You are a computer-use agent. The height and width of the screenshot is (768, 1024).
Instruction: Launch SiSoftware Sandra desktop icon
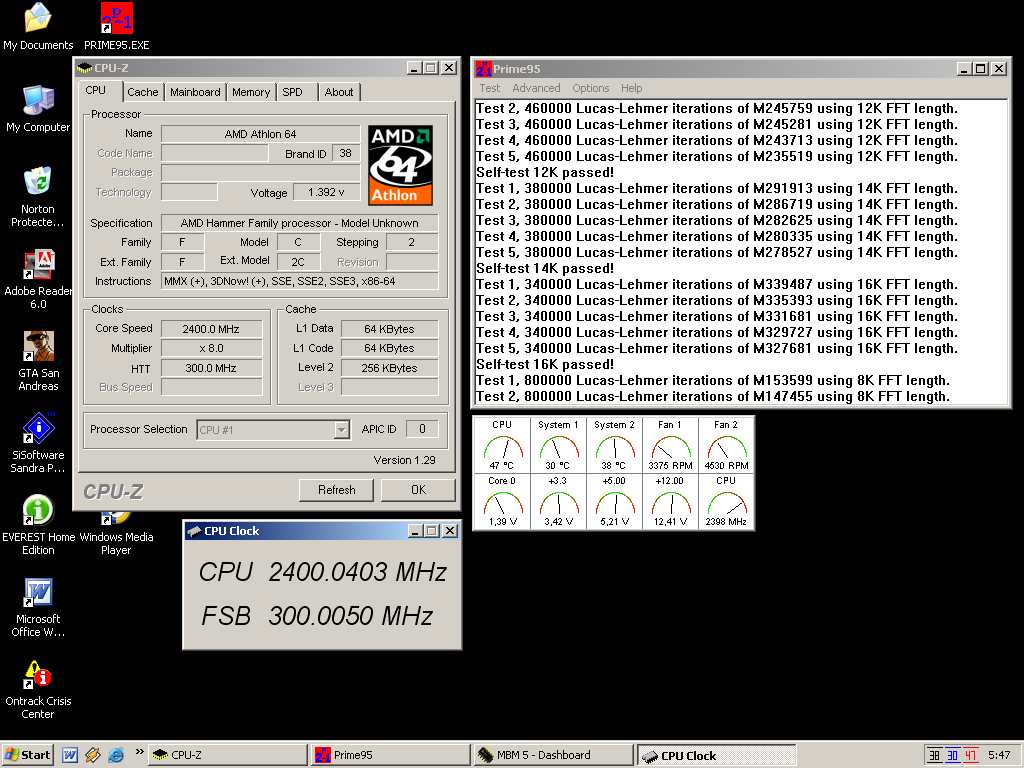click(38, 429)
